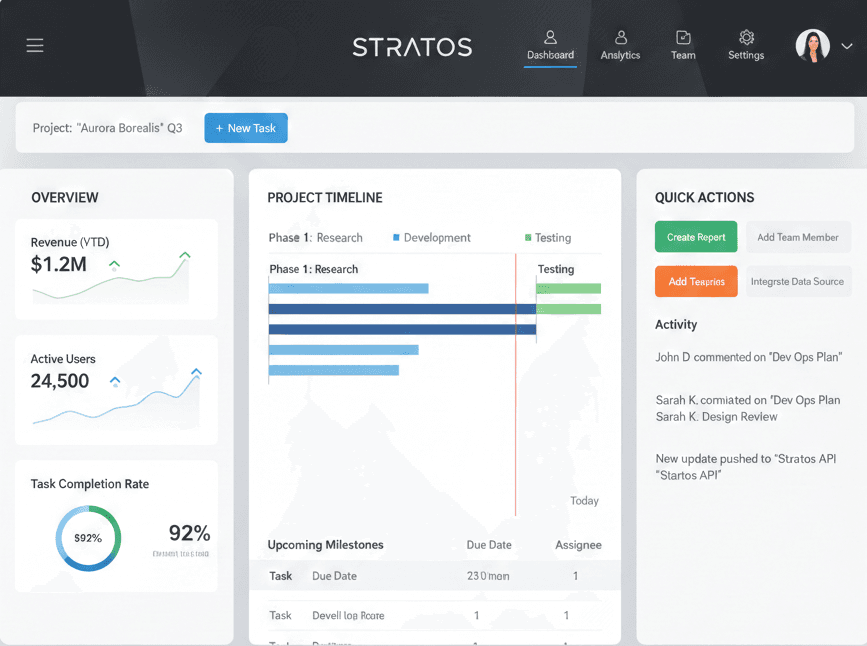Switch to the Analytics tab label
Image resolution: width=867 pixels, height=646 pixels.
pos(620,55)
